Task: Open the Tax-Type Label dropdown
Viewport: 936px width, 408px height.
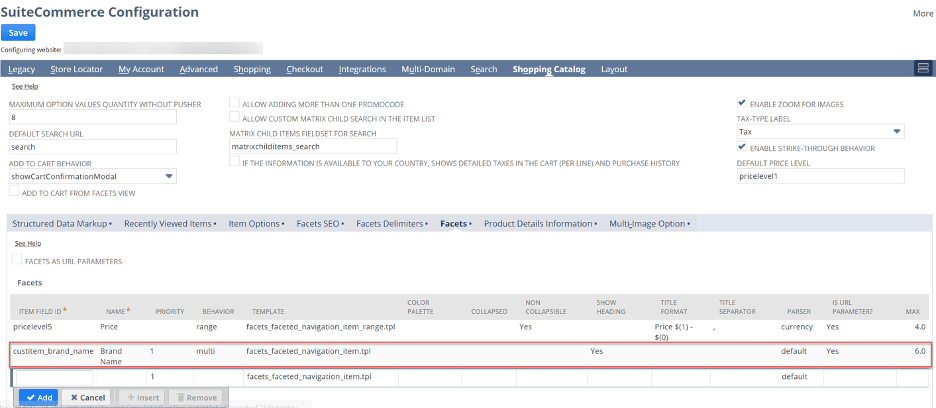Action: [x=821, y=131]
